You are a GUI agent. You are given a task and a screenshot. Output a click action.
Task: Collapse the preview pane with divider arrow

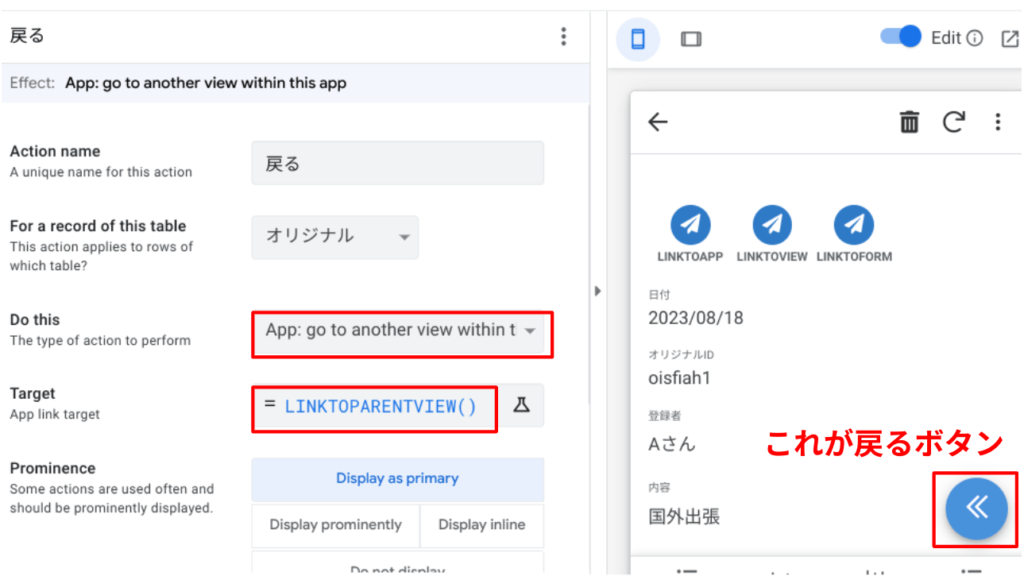tap(598, 291)
